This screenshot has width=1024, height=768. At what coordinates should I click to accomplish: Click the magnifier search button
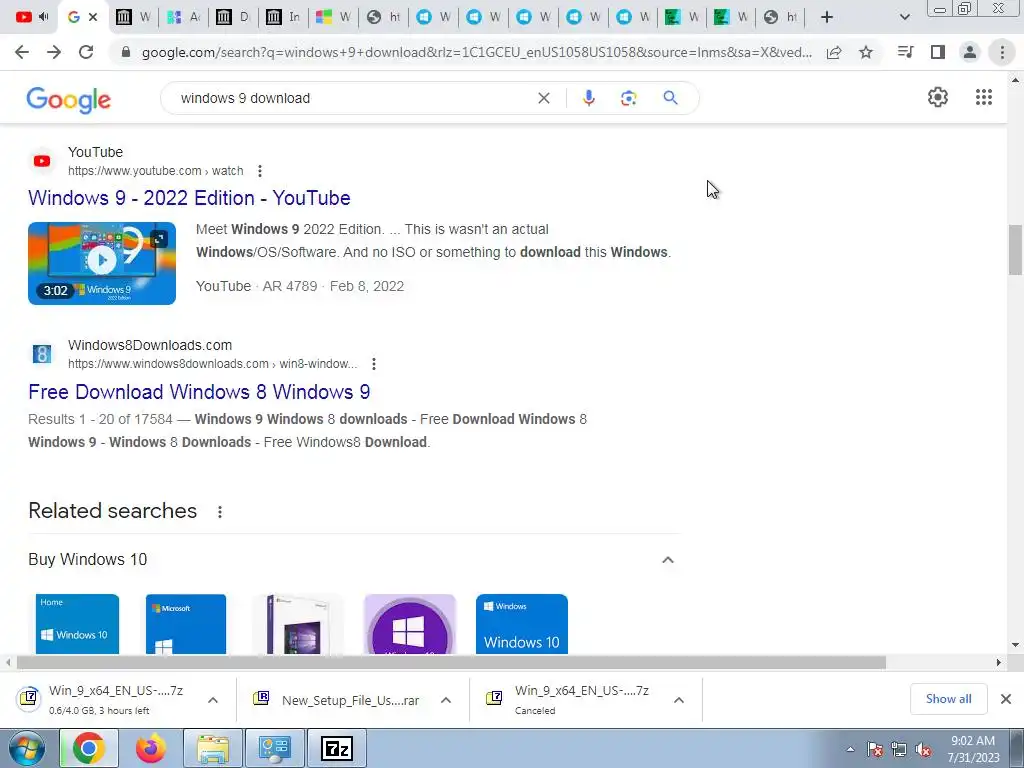(x=670, y=98)
